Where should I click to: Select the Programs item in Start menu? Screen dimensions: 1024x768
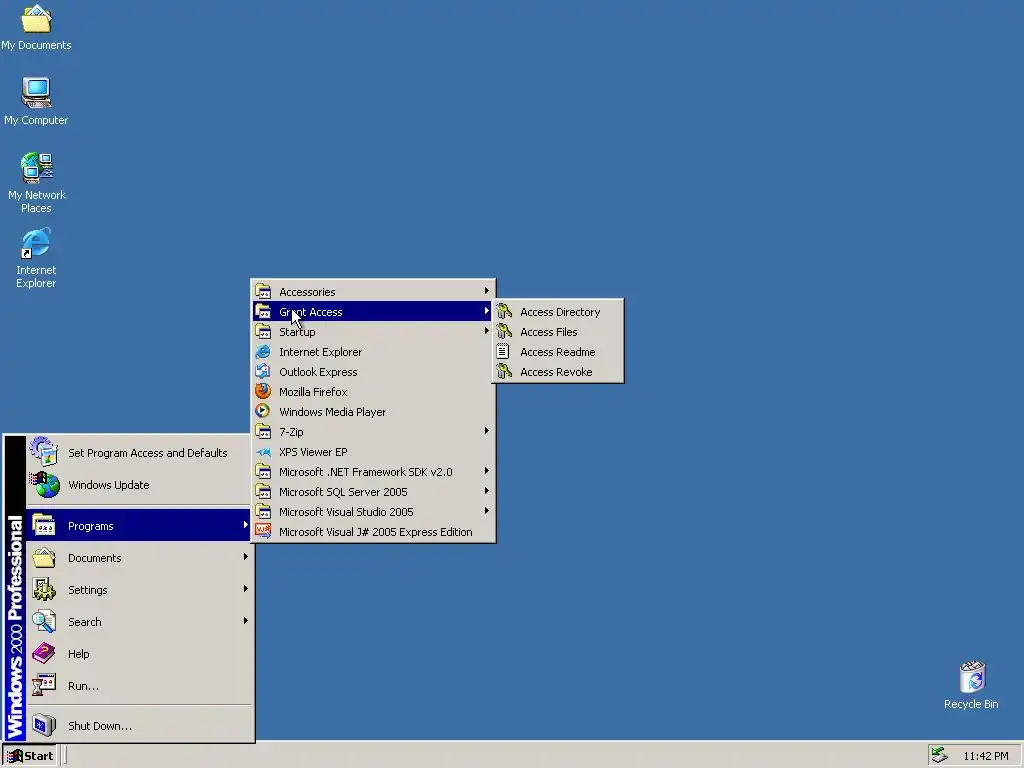(140, 526)
